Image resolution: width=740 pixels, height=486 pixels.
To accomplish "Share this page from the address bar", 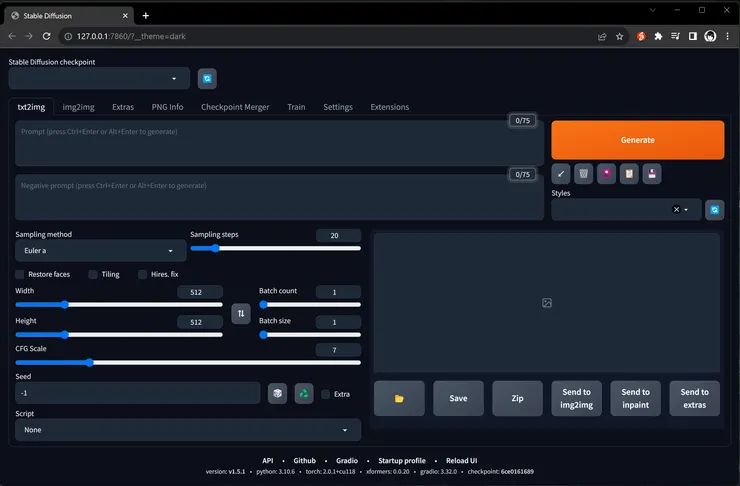I will click(602, 36).
